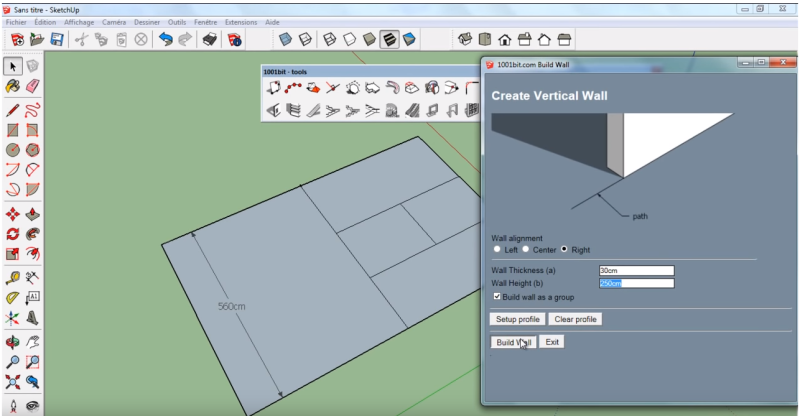Click the Open folder icon
This screenshot has height=416, width=800.
point(37,39)
